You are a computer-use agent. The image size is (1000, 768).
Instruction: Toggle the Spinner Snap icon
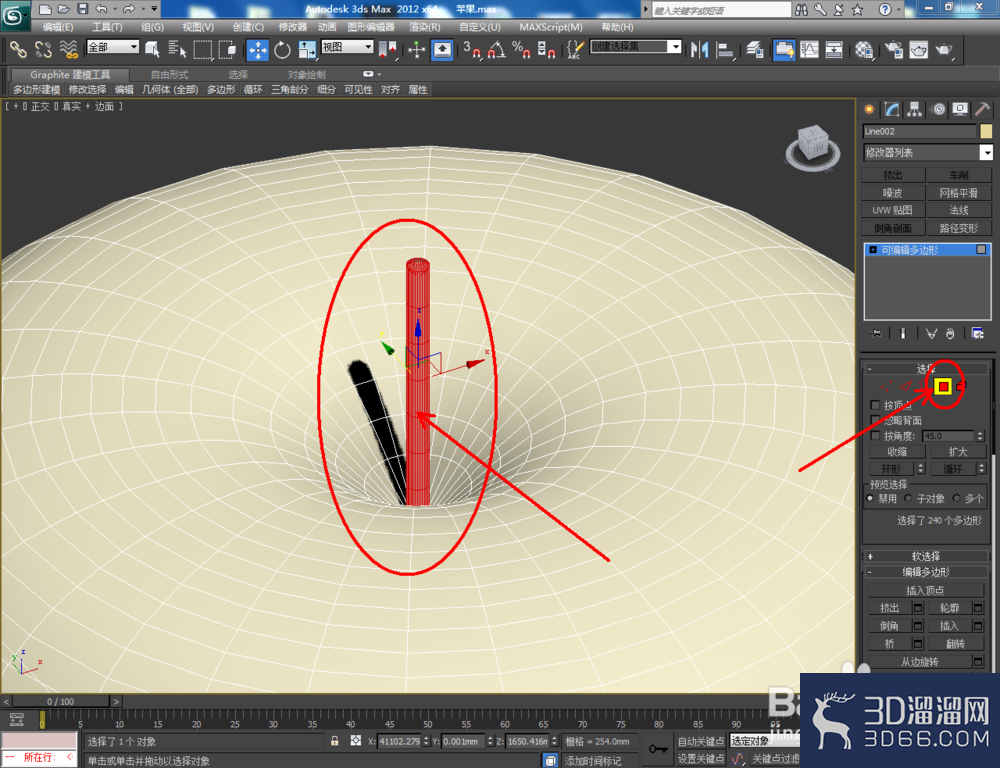click(546, 49)
